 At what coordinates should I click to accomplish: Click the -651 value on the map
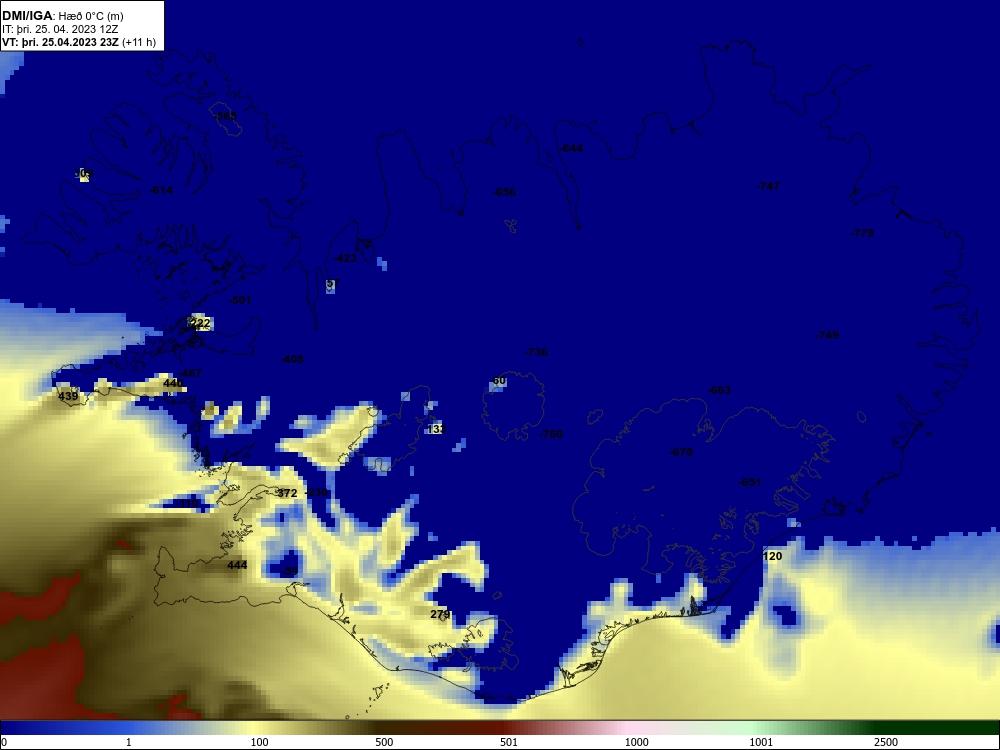coord(750,482)
